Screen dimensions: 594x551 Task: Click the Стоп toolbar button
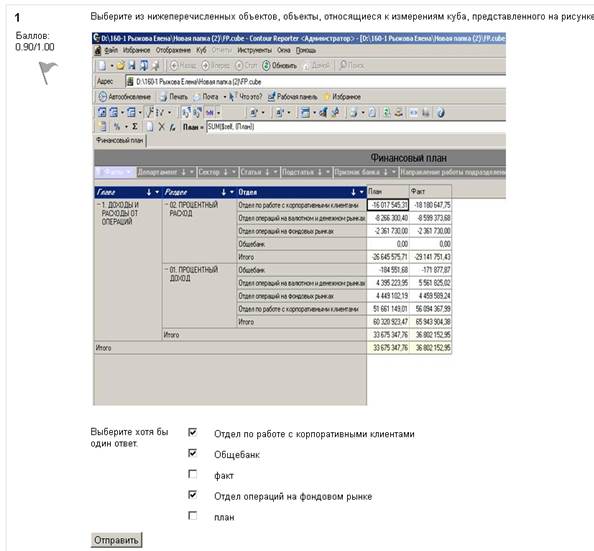(x=246, y=66)
